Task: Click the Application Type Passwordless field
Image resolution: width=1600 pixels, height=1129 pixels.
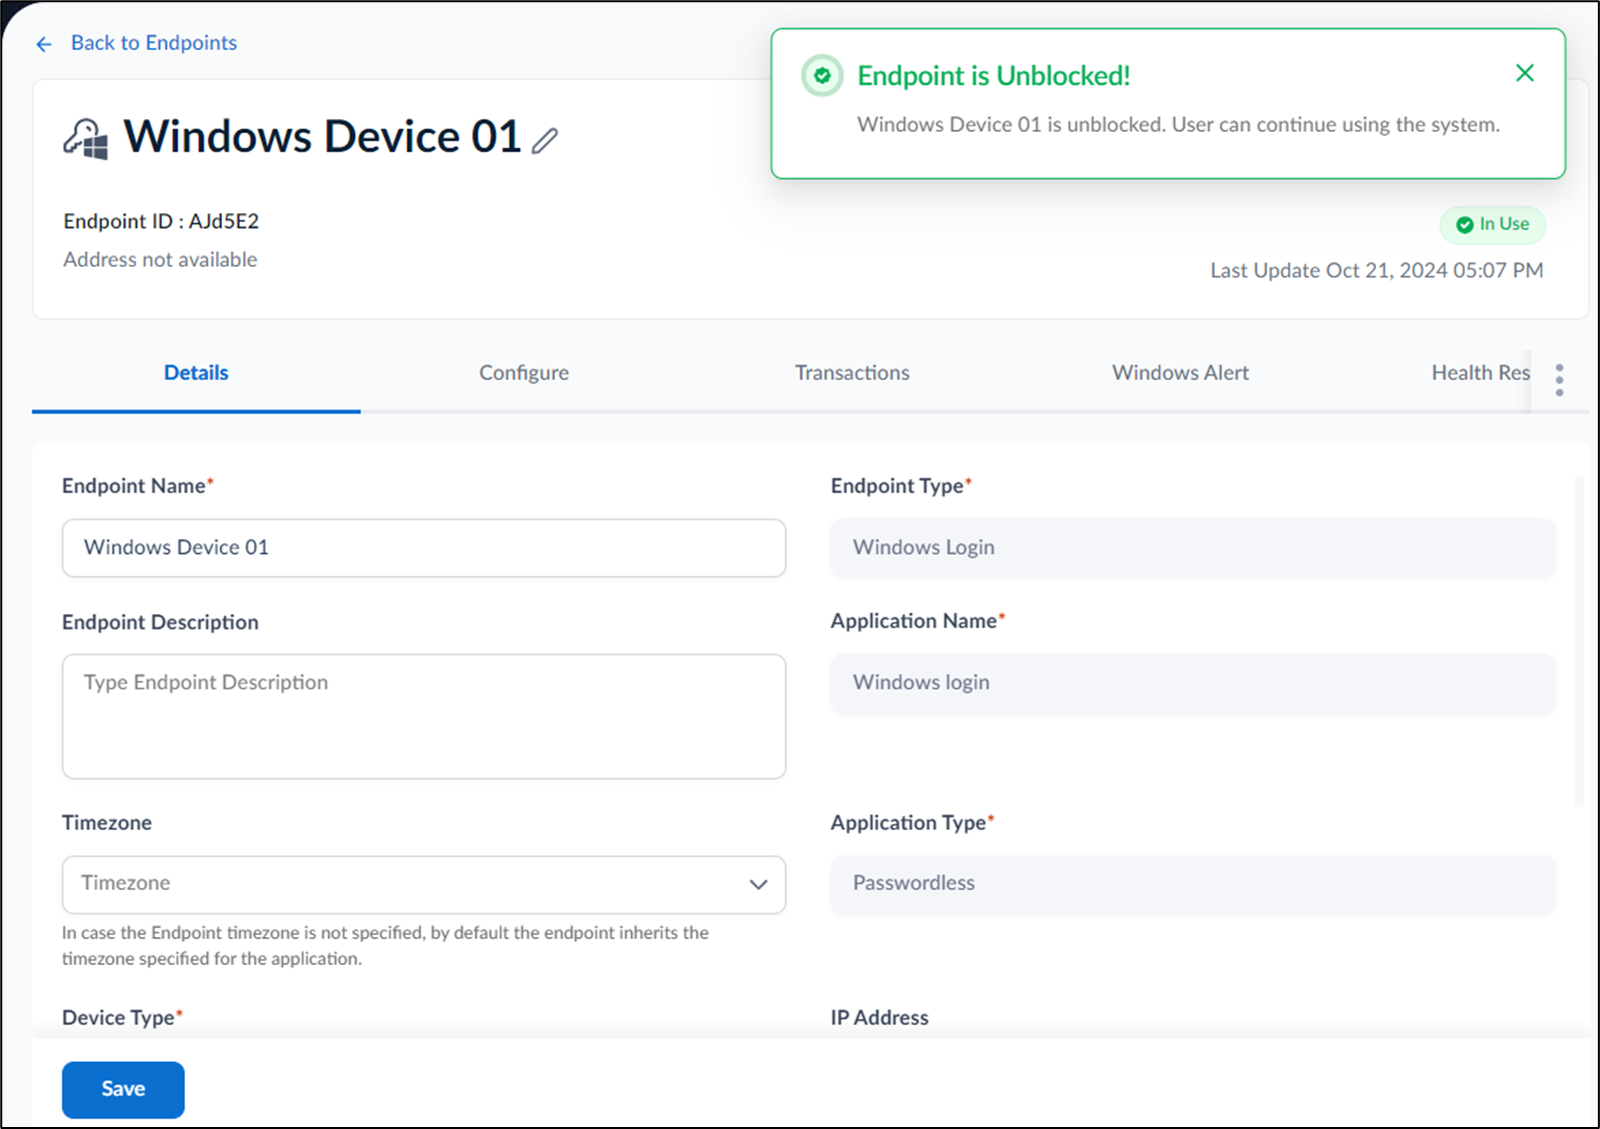Action: pyautogui.click(x=1193, y=884)
